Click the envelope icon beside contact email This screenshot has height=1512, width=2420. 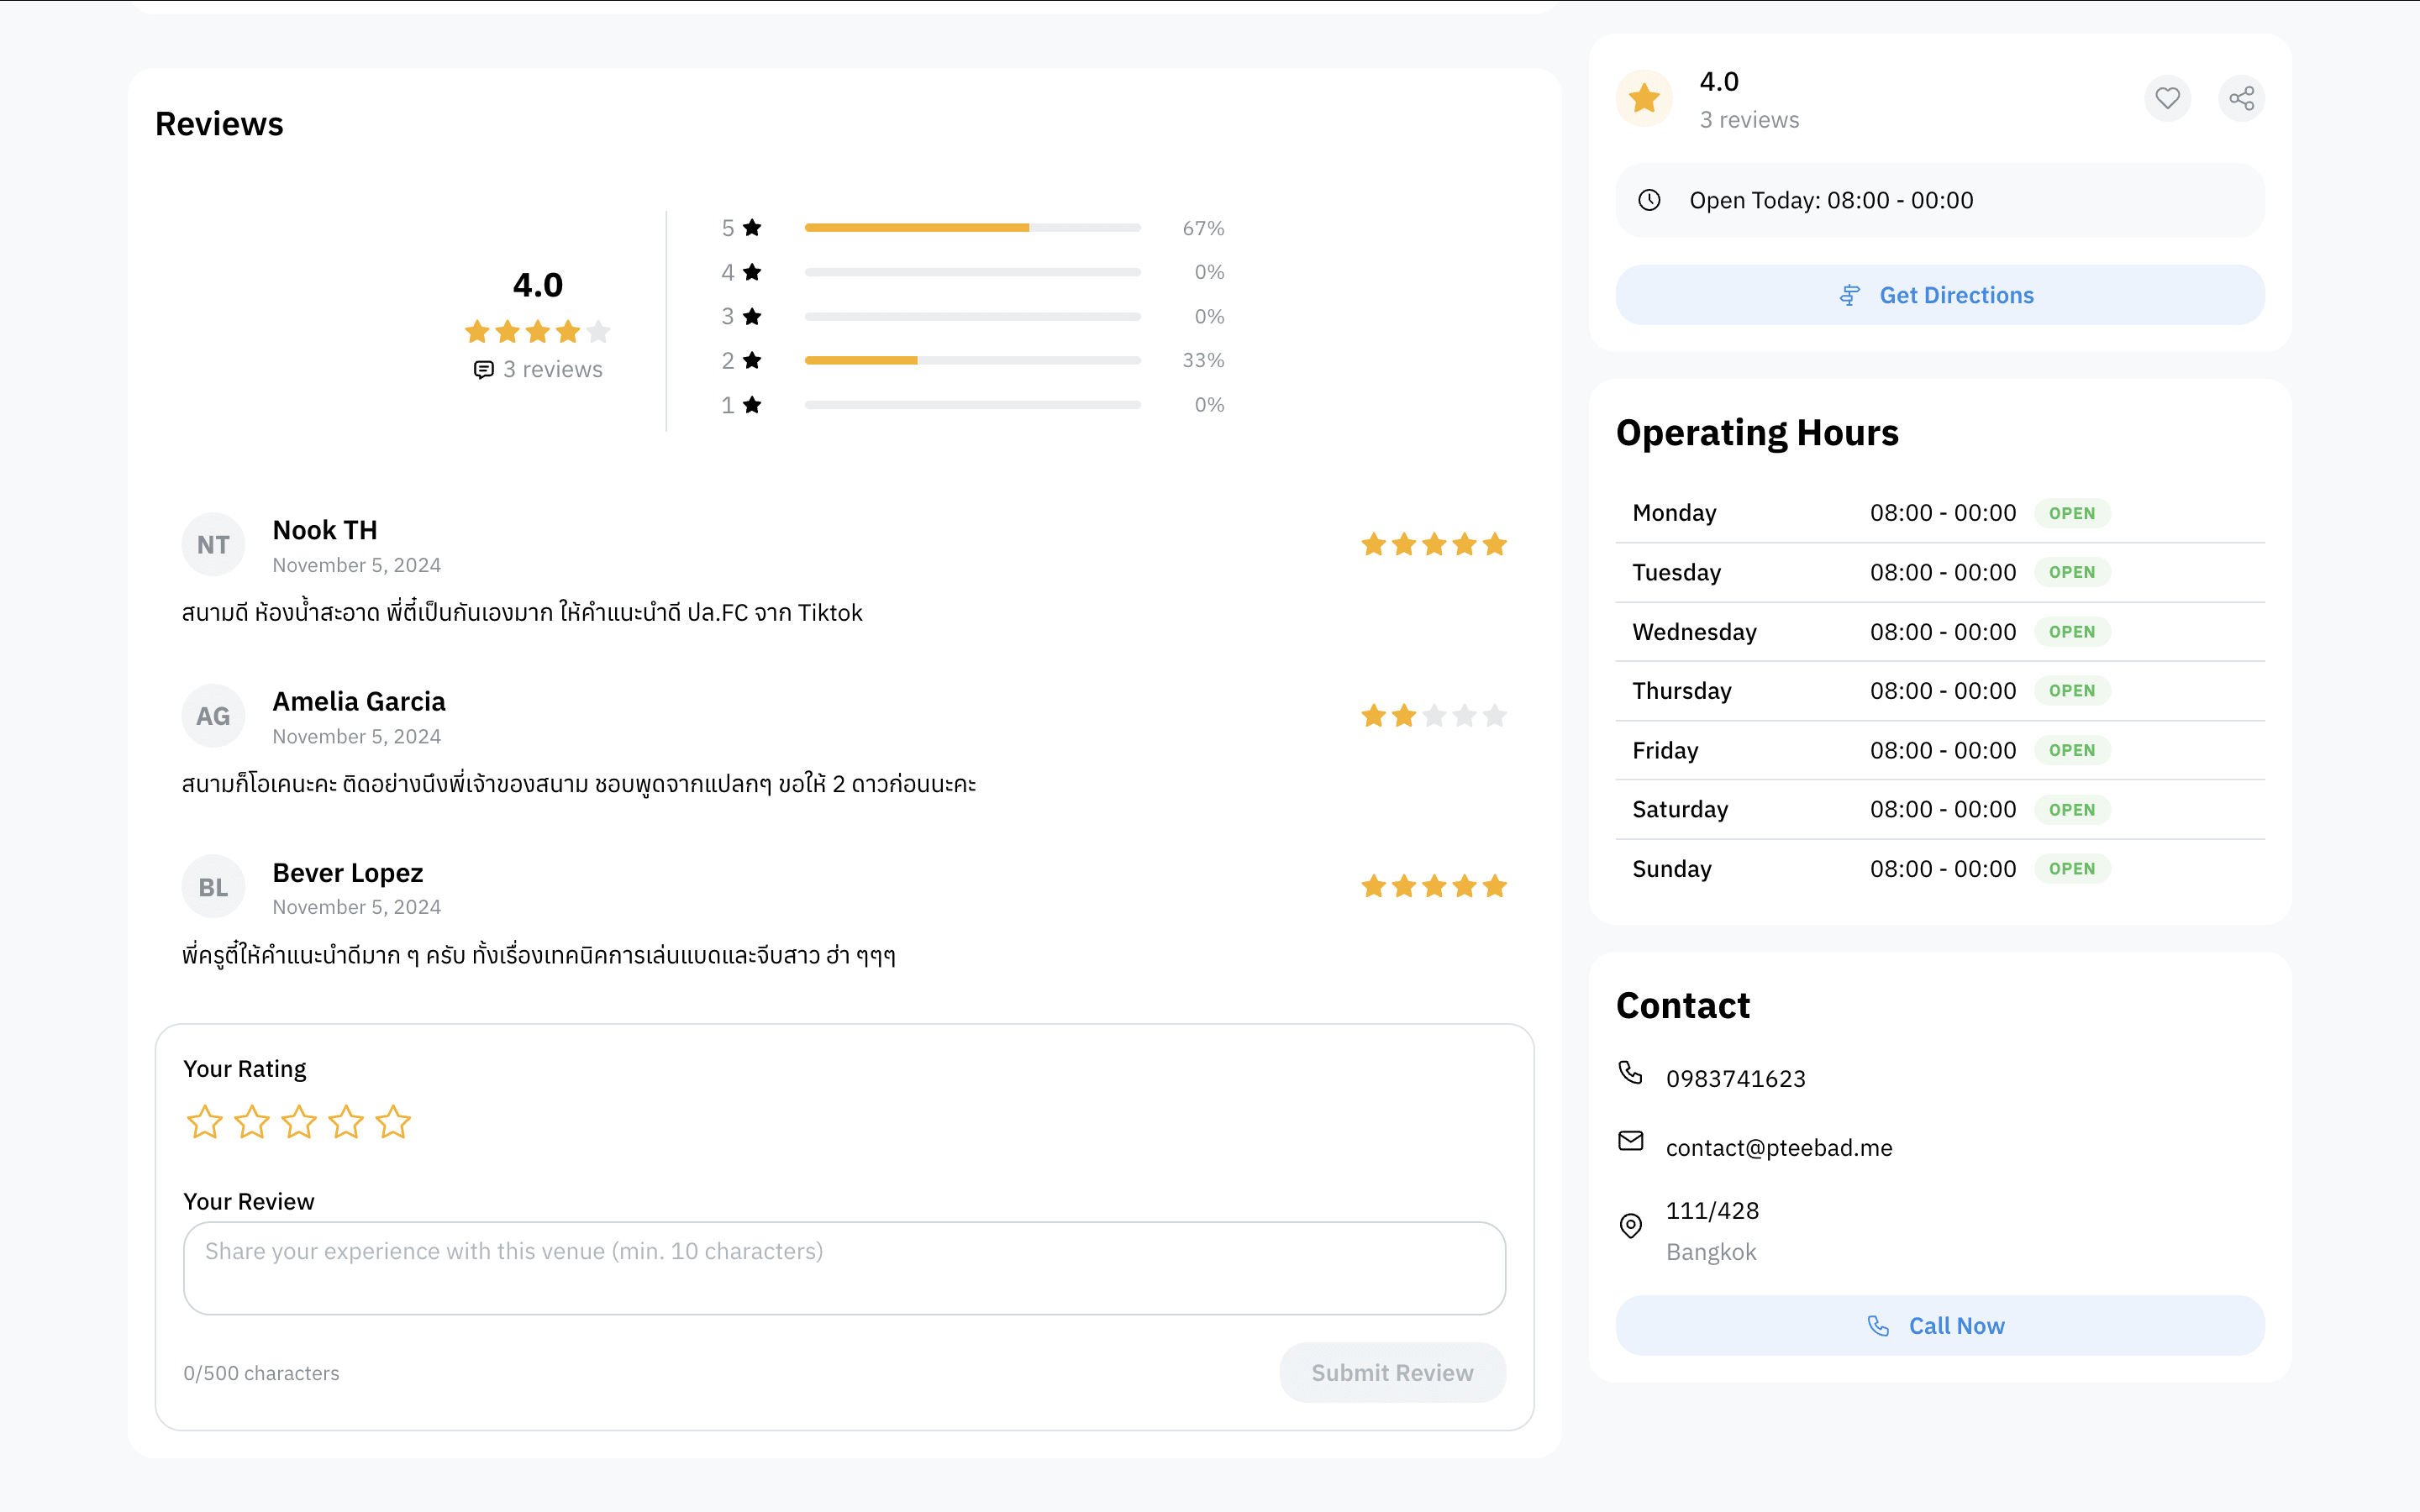pos(1630,1141)
